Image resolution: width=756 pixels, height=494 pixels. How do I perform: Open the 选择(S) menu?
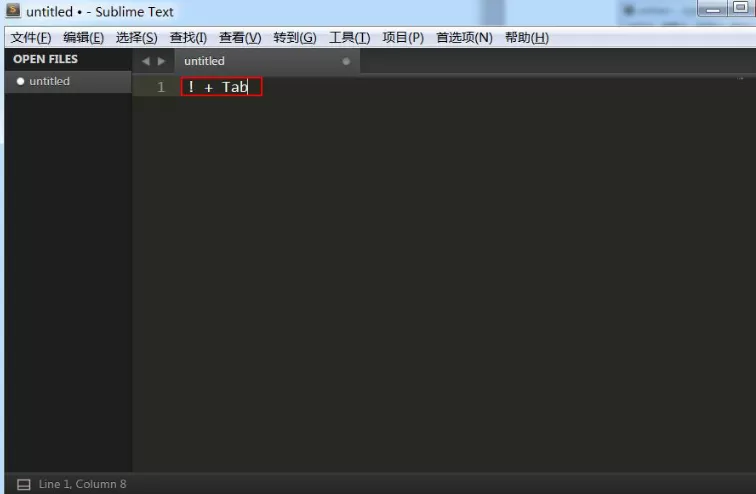136,38
